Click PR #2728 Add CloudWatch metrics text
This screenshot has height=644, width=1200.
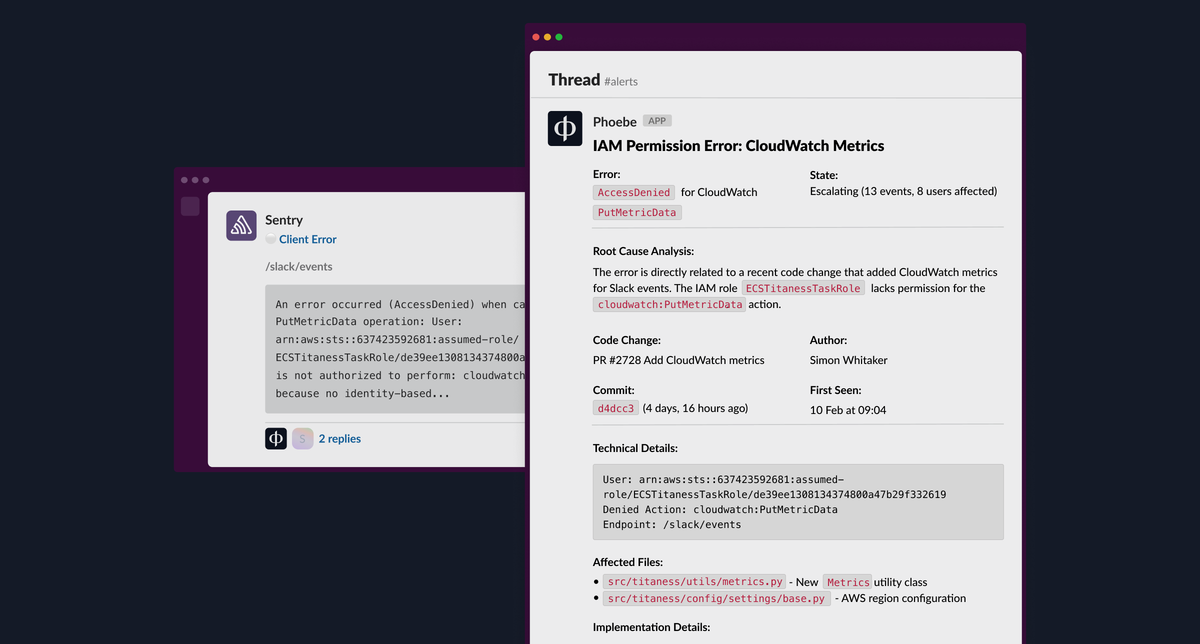pyautogui.click(x=678, y=360)
